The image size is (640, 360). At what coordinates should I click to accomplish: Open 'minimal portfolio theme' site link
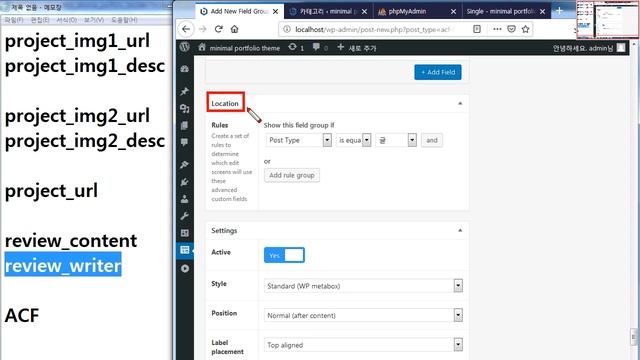coord(244,48)
